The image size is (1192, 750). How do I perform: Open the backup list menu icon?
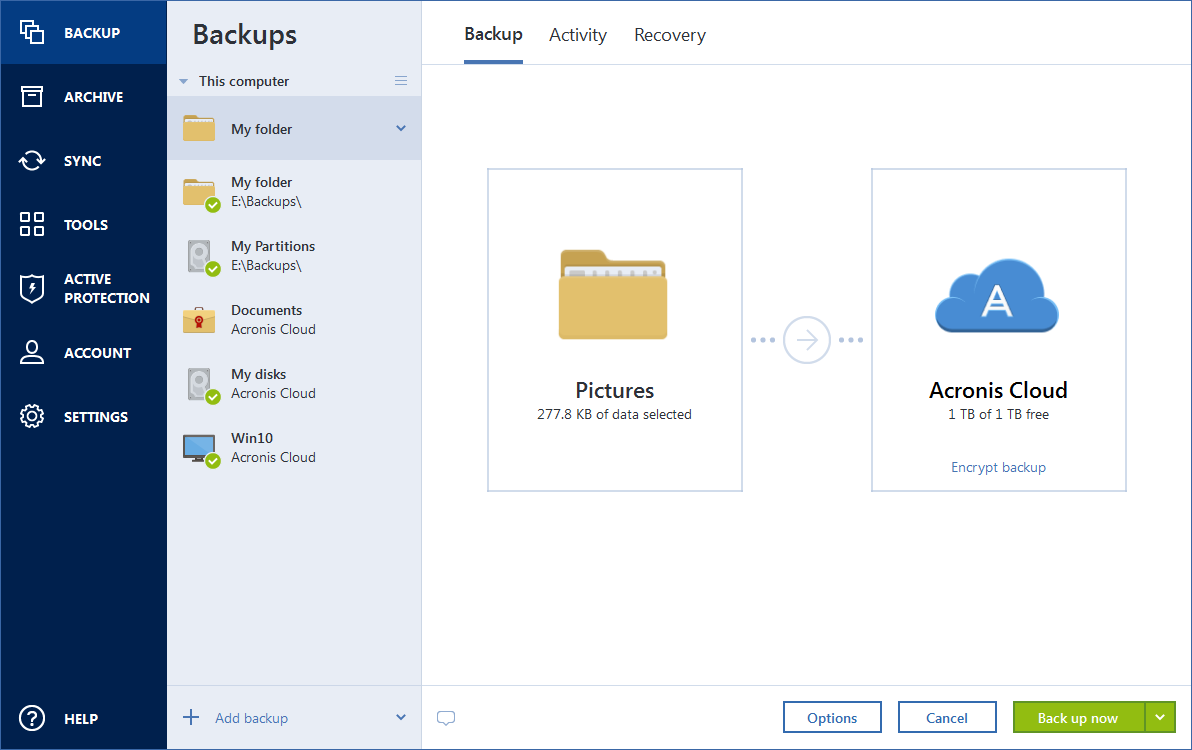click(x=401, y=80)
